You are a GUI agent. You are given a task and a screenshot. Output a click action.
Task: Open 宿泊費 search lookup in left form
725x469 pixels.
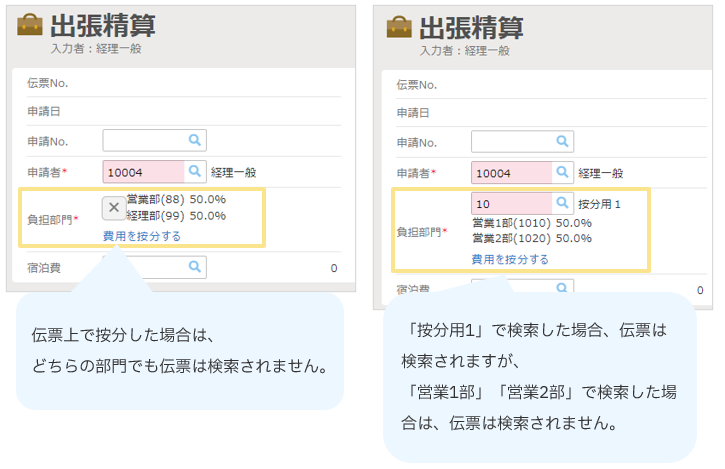(x=196, y=267)
